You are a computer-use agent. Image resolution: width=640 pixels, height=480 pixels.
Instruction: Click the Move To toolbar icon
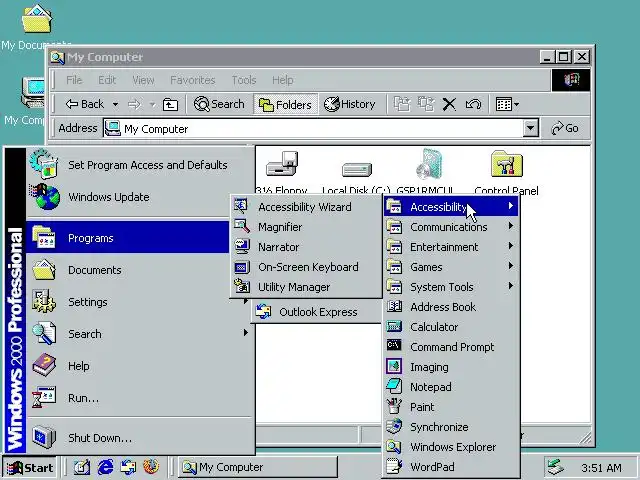(402, 104)
